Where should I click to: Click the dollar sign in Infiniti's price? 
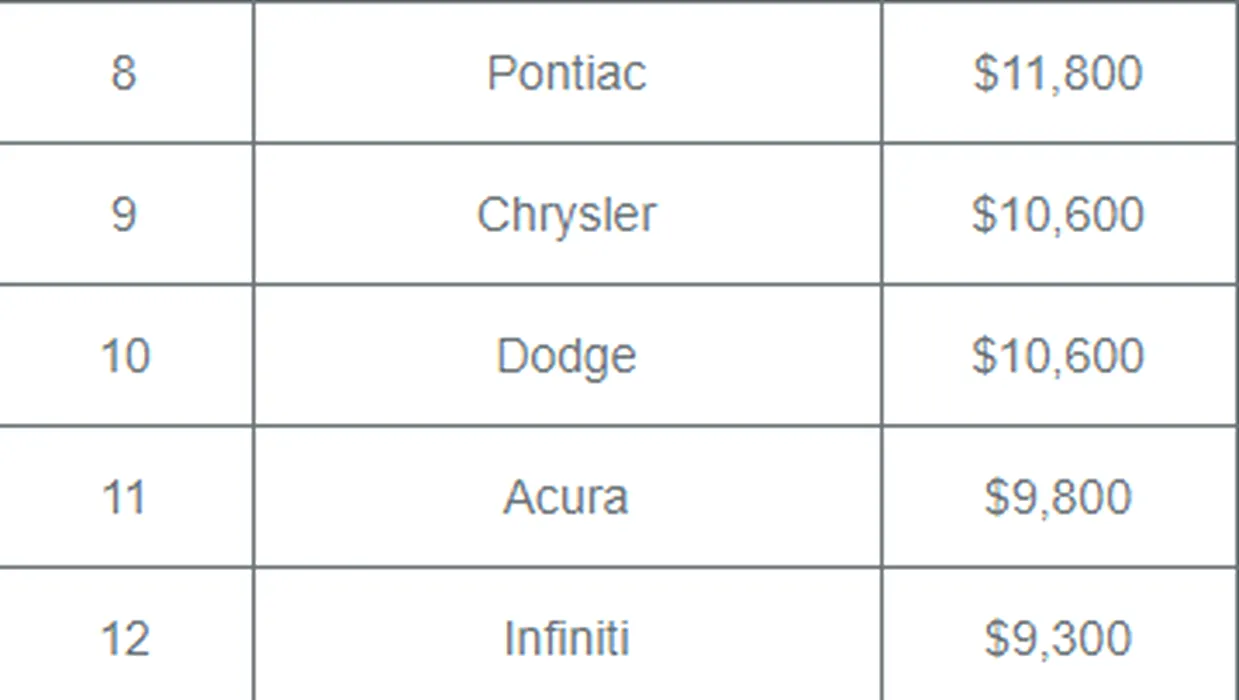(x=997, y=639)
